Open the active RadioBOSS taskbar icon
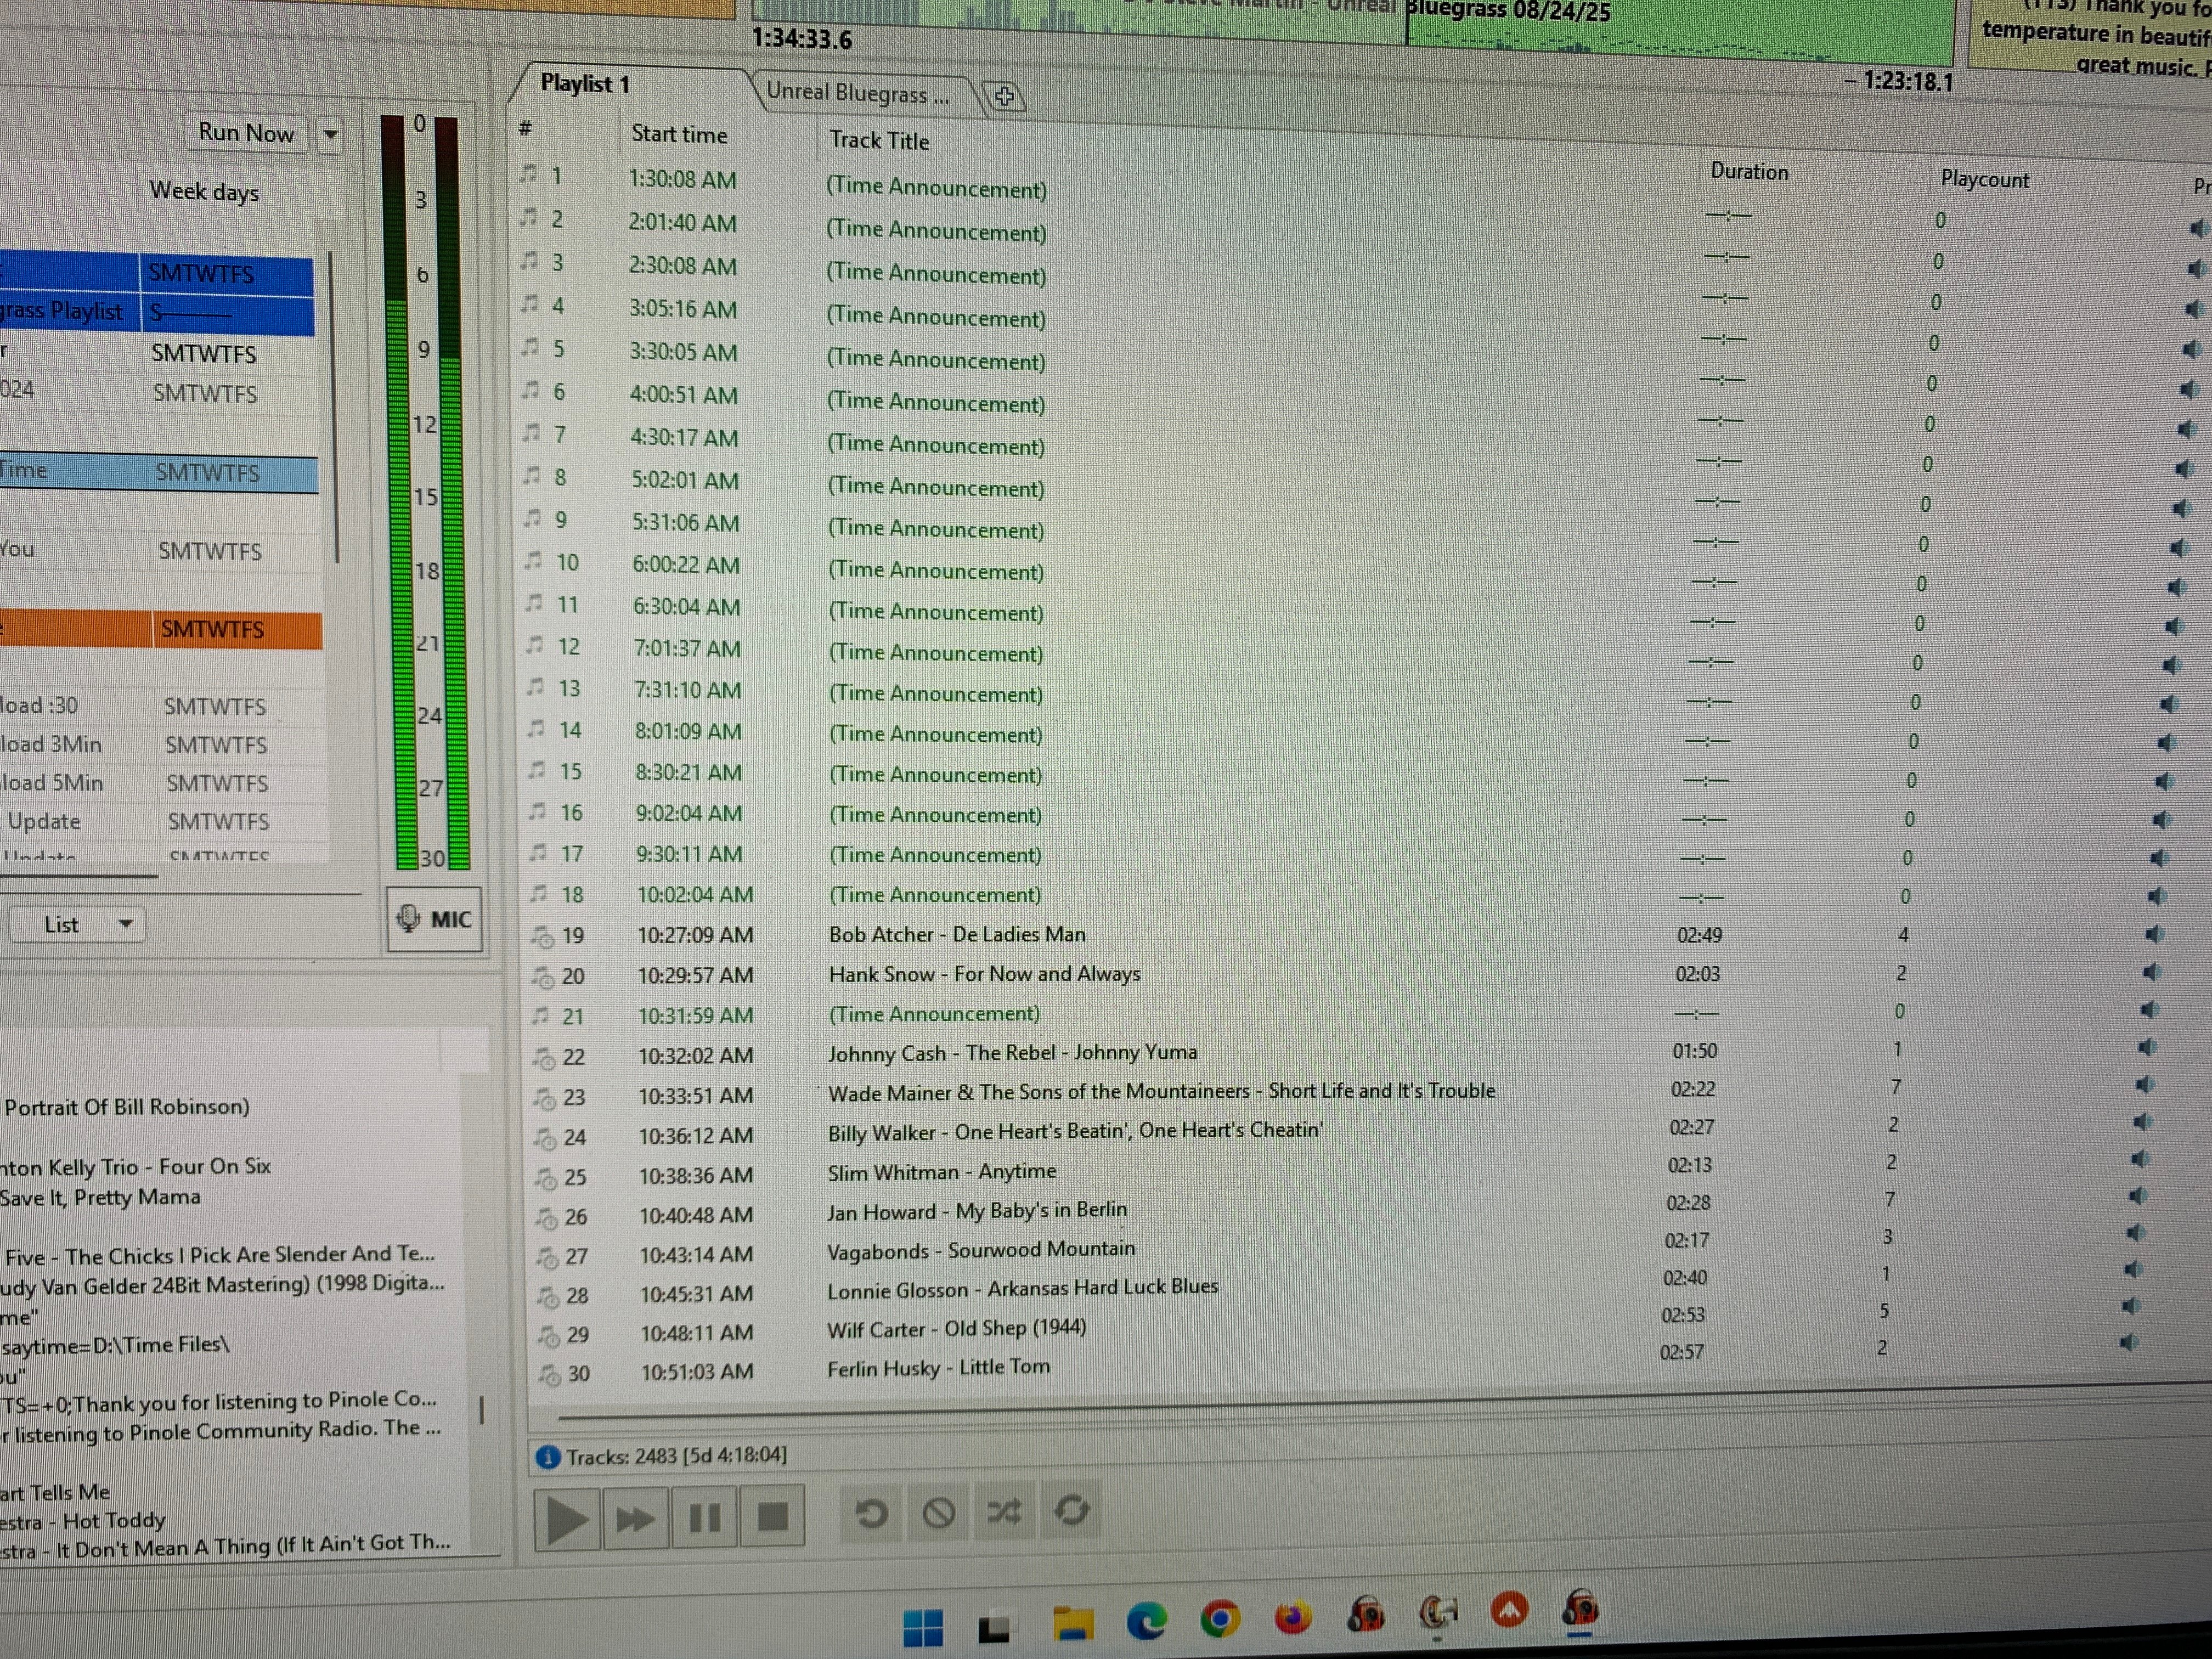Screen dimensions: 2212x1659 (x=1580, y=1609)
